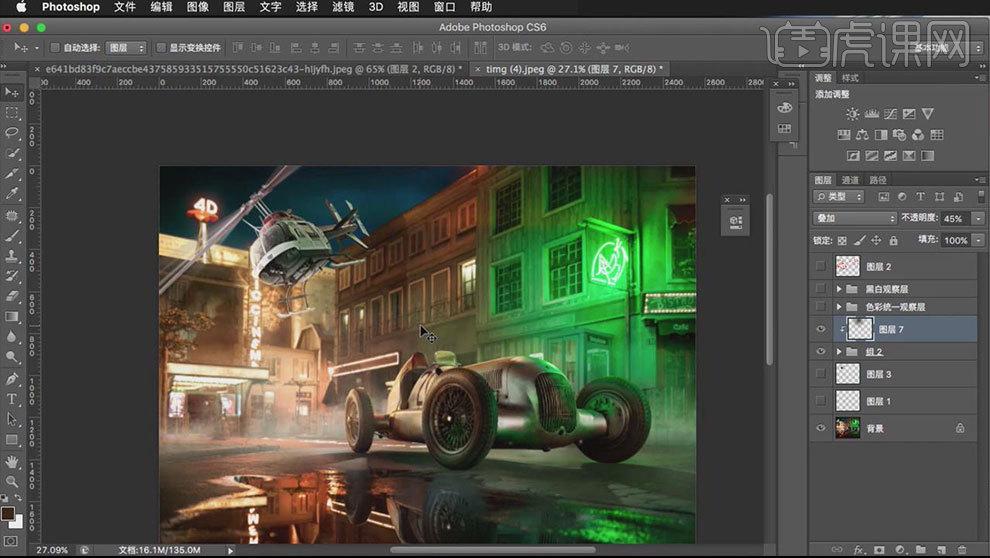990x558 pixels.
Task: Switch to the 样式 tab
Action: pyautogui.click(x=850, y=78)
